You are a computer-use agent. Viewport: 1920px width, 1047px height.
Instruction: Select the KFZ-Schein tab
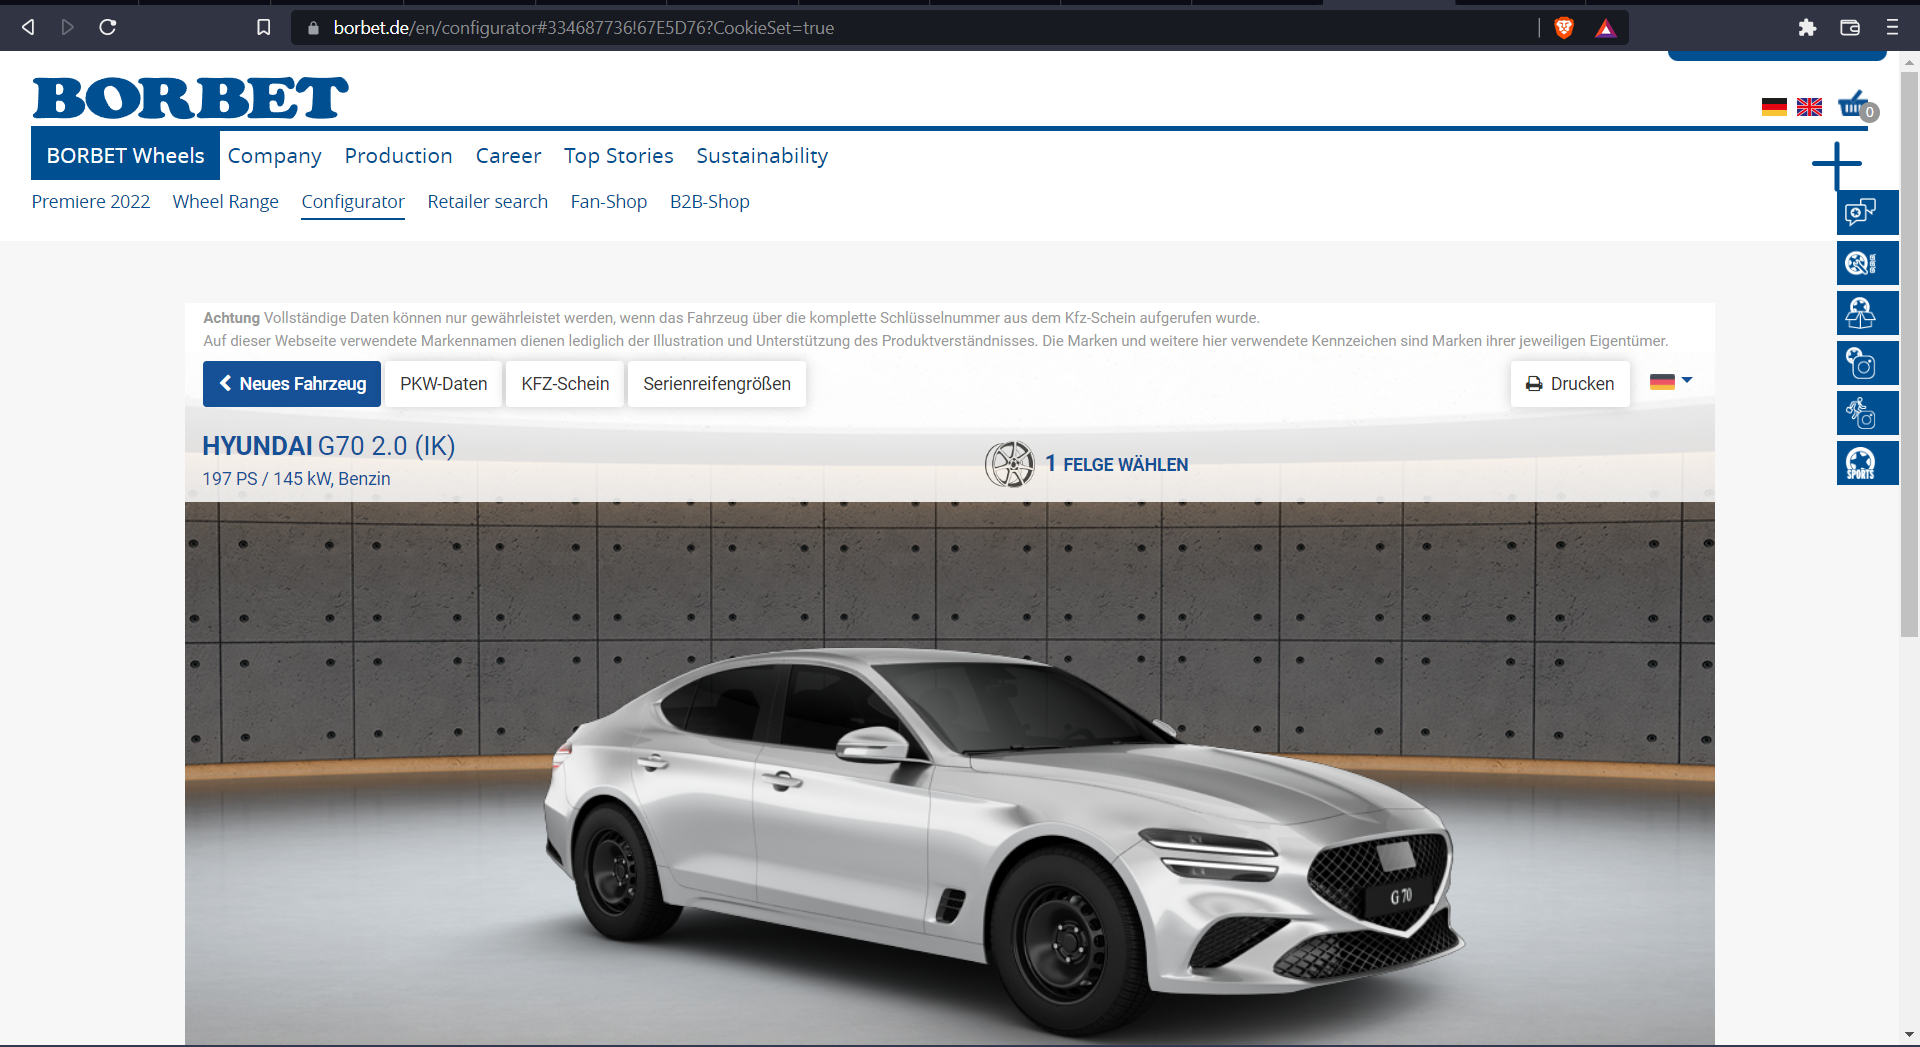click(565, 384)
